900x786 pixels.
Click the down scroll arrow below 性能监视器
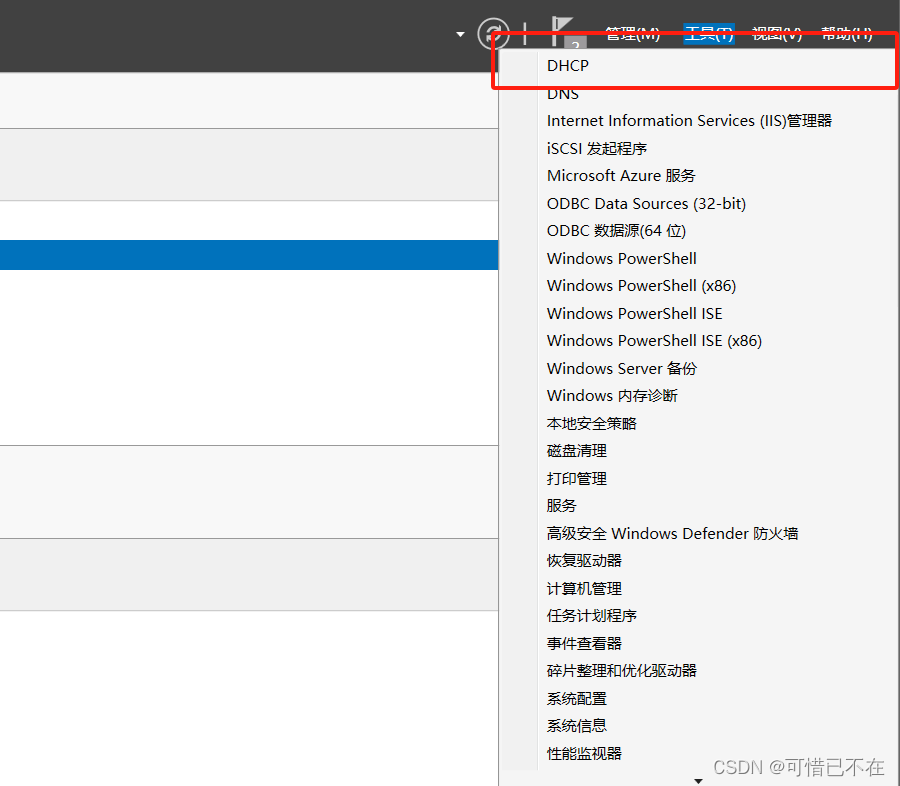(698, 779)
